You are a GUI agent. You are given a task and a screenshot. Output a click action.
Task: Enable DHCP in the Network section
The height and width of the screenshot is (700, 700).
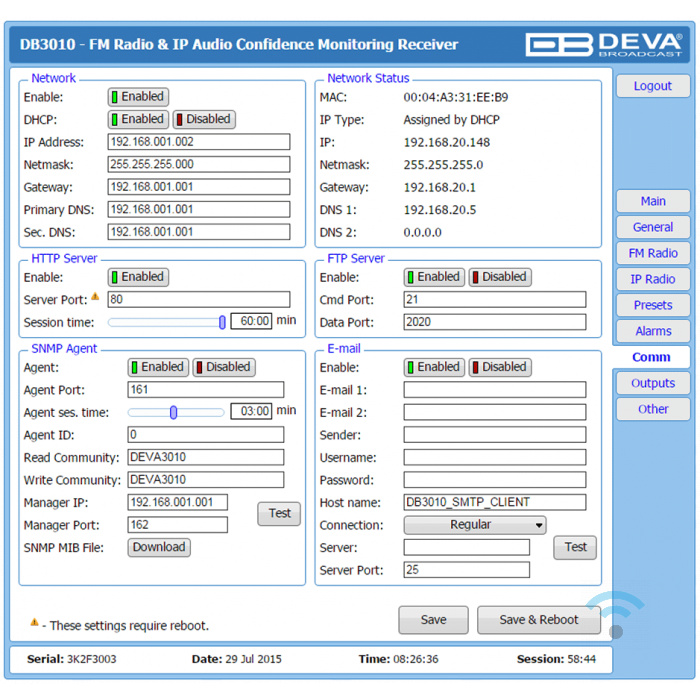coord(138,119)
